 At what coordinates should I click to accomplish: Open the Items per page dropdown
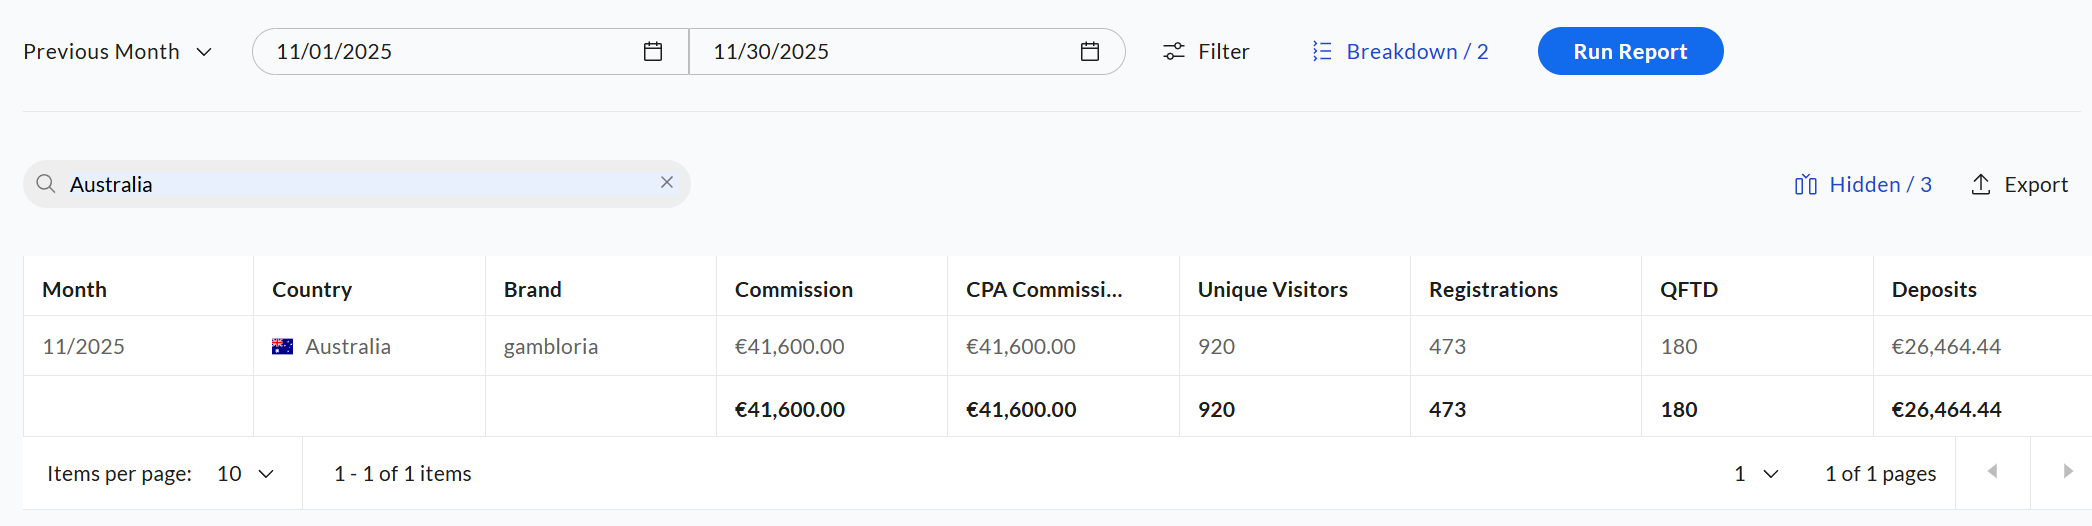point(246,474)
